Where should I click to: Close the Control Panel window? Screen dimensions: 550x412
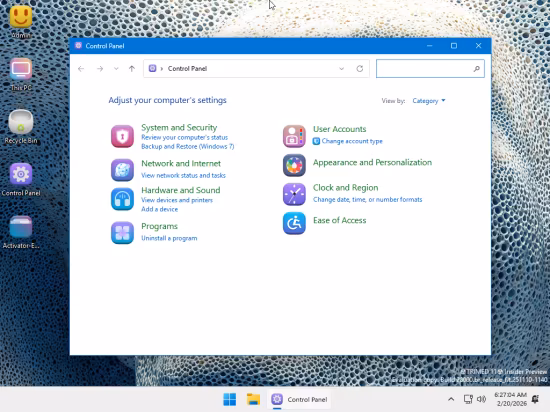click(x=478, y=46)
